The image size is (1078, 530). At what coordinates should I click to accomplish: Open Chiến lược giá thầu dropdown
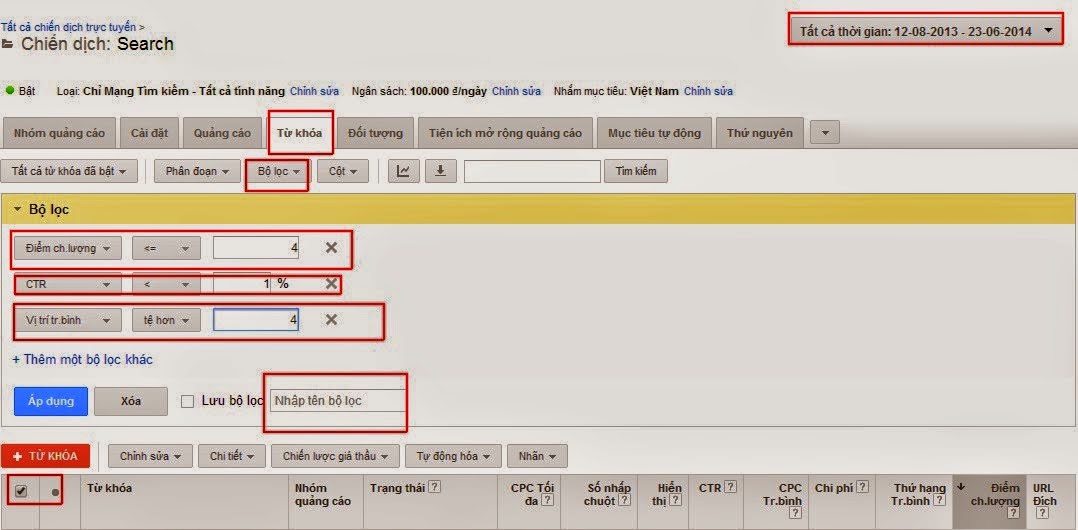(x=336, y=456)
